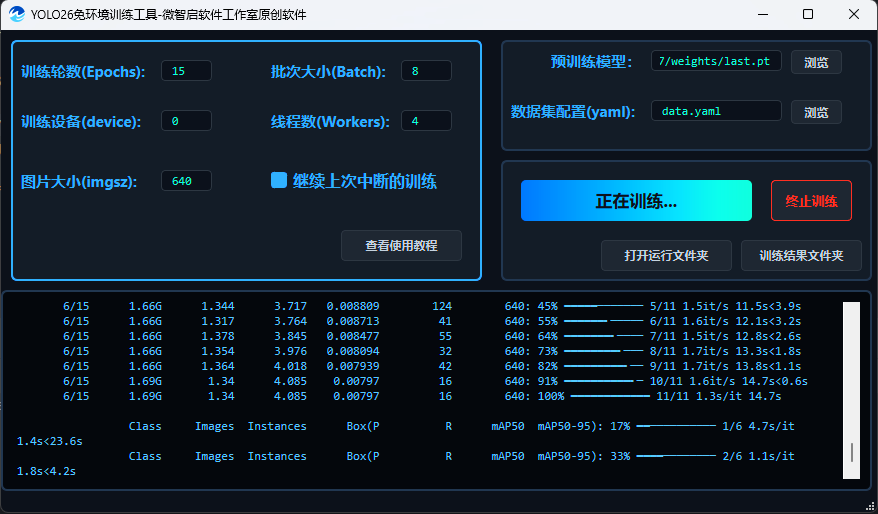
Task: Click the 继续上次中断的训练 label text
Action: 365,181
